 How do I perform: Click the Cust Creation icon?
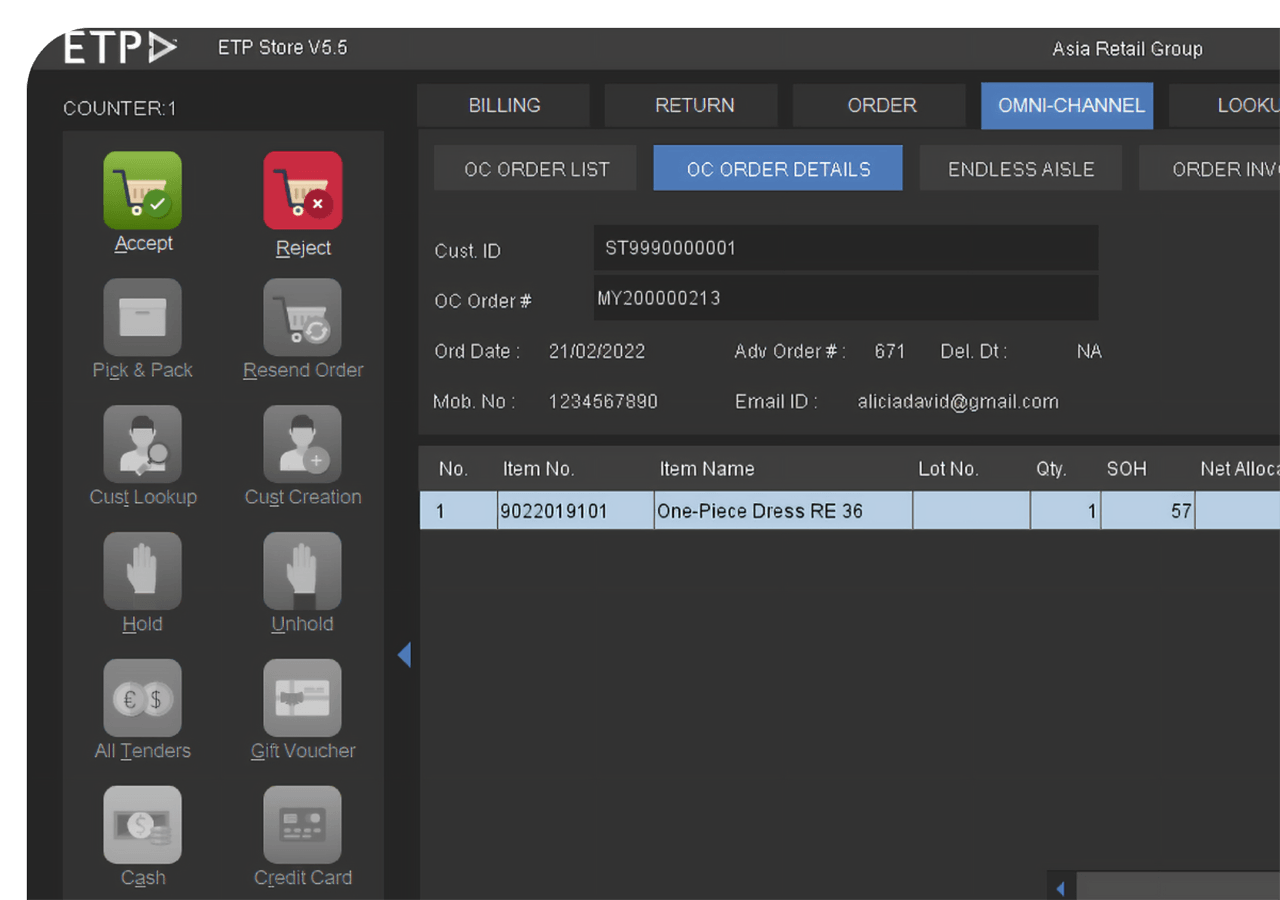click(302, 444)
